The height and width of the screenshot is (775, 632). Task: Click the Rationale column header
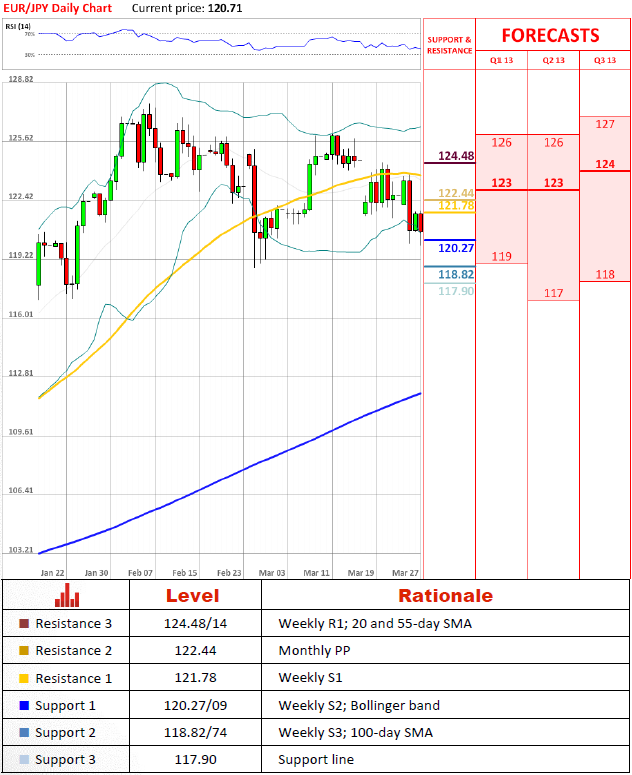445,596
